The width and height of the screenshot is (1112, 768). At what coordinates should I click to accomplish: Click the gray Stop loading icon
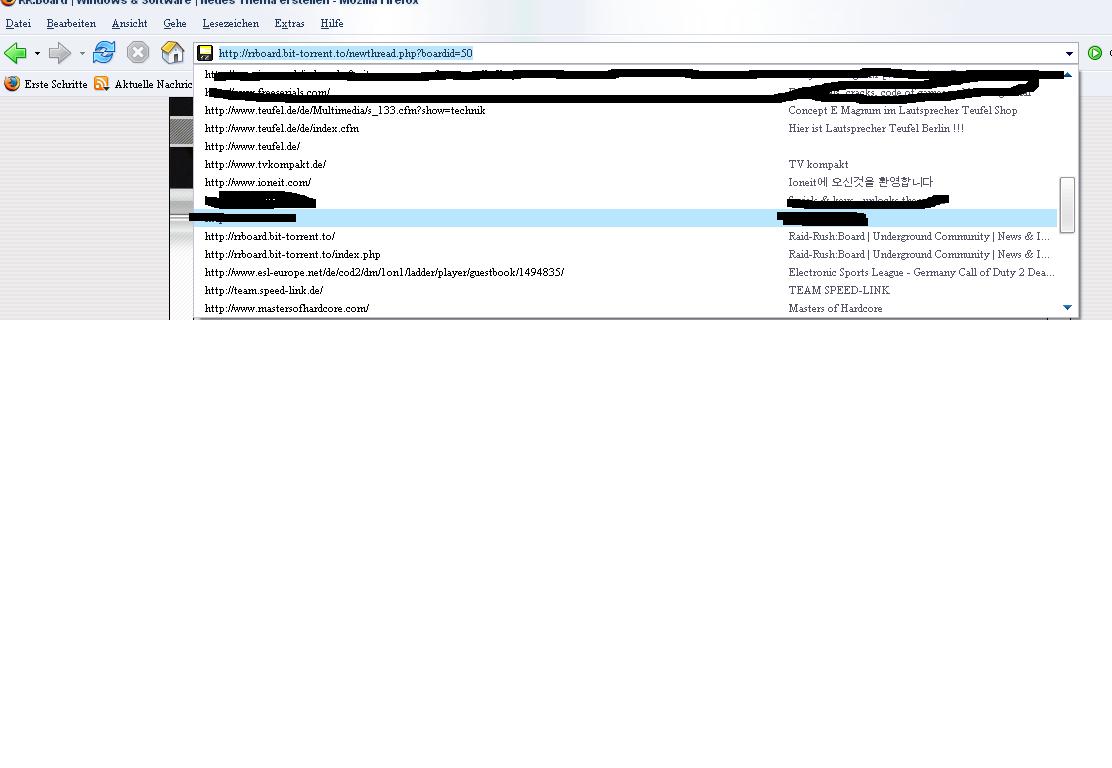point(138,52)
